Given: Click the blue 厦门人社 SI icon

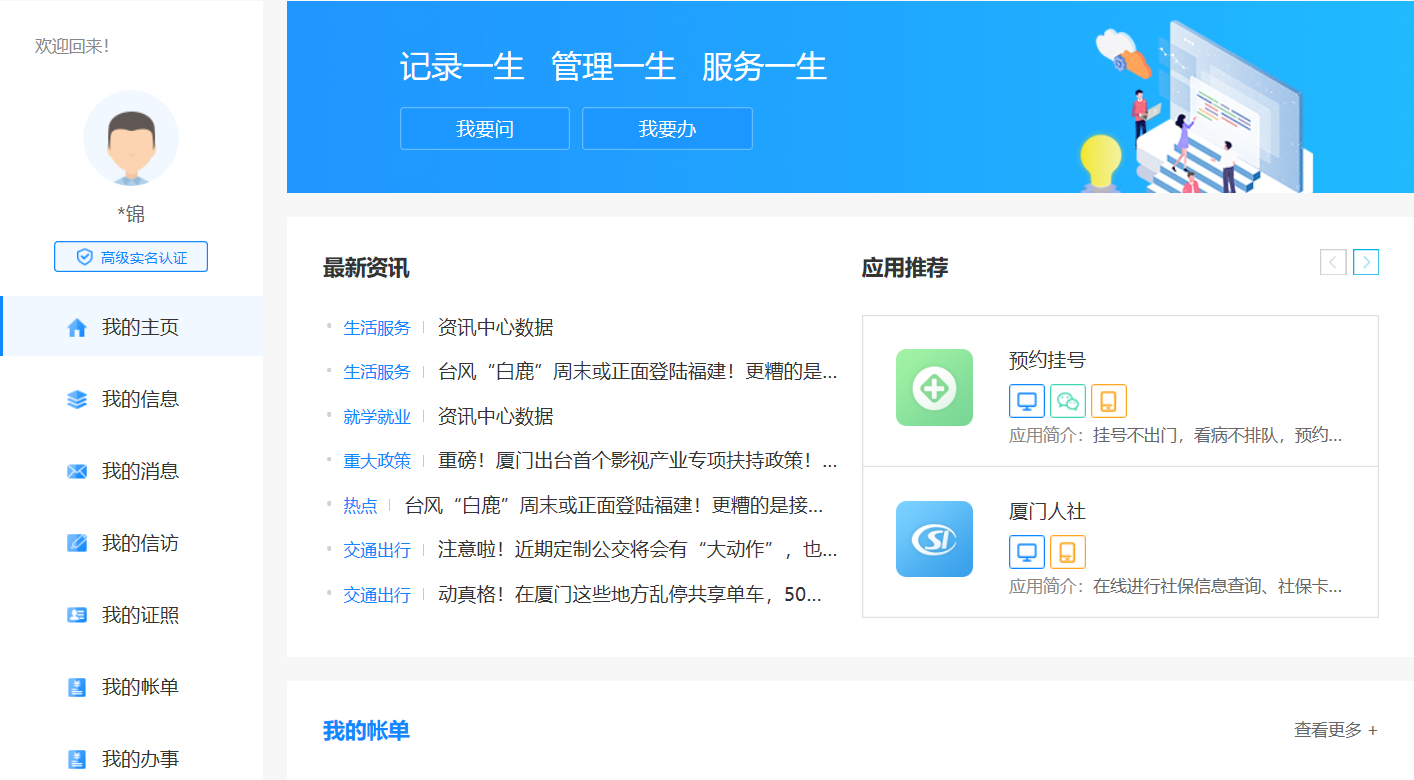Looking at the screenshot, I should point(934,539).
